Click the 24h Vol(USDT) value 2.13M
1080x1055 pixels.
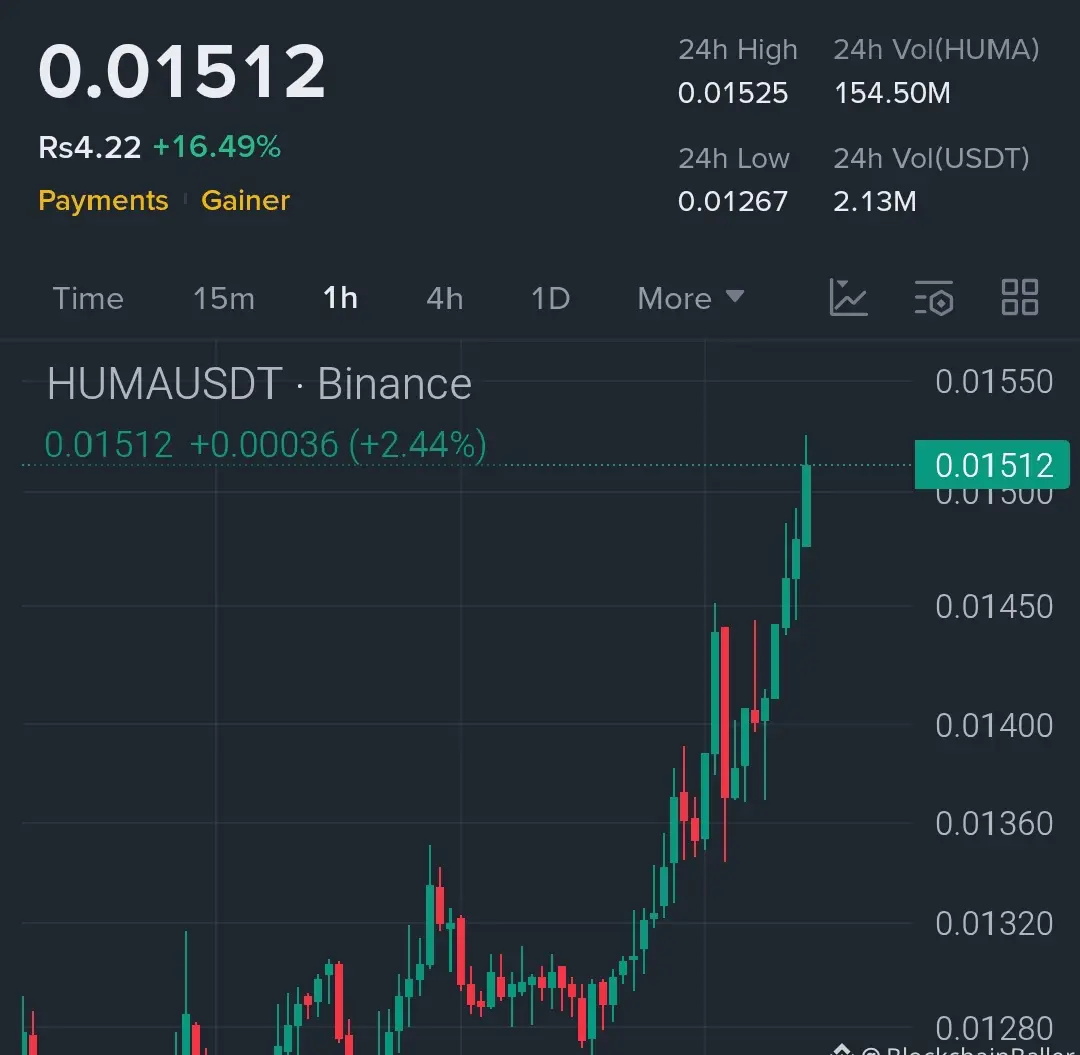875,202
